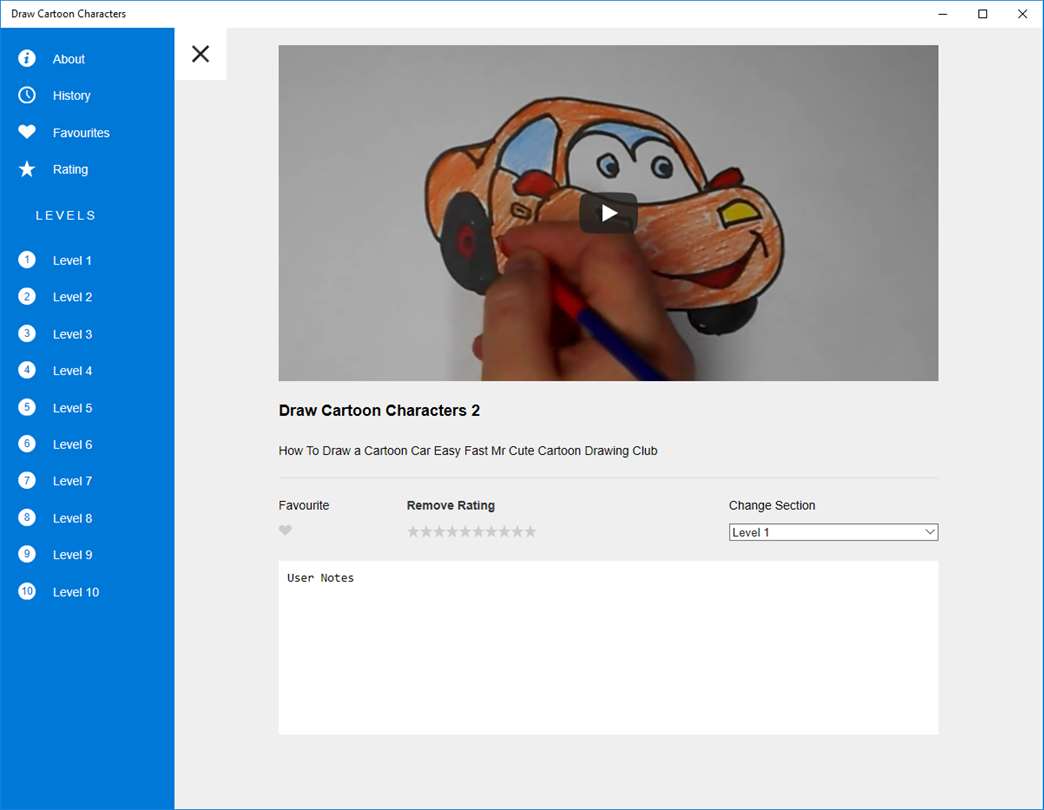The image size is (1044, 810).
Task: Close the video panel with X icon
Action: (200, 54)
